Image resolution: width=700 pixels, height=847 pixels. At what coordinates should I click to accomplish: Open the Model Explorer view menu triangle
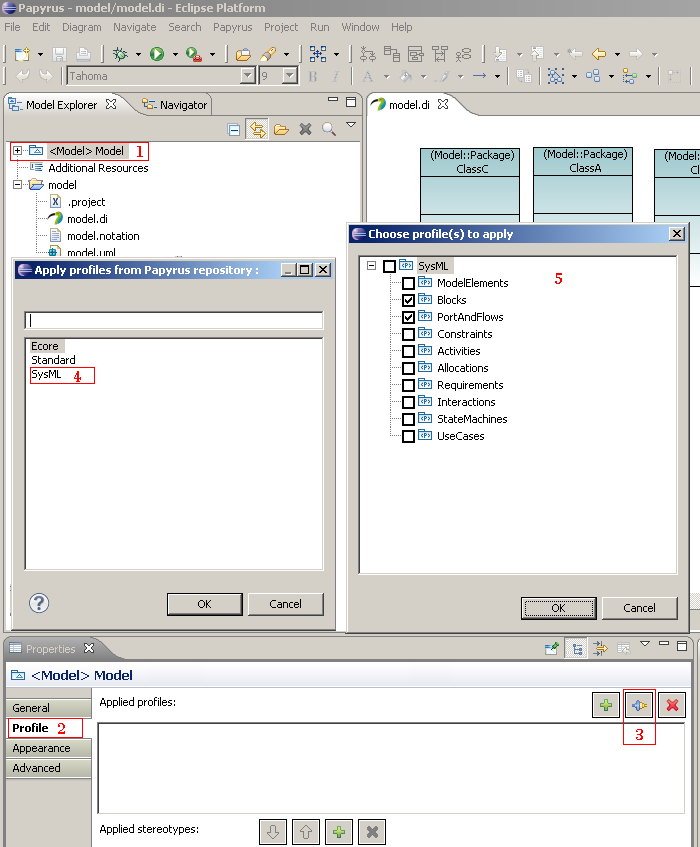[351, 125]
